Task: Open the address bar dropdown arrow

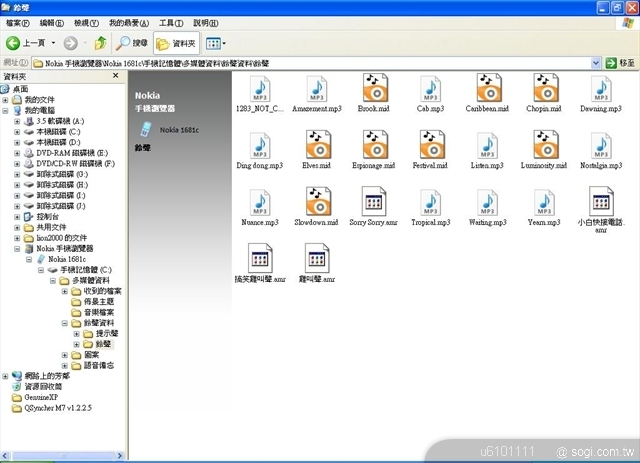Action: tap(596, 63)
